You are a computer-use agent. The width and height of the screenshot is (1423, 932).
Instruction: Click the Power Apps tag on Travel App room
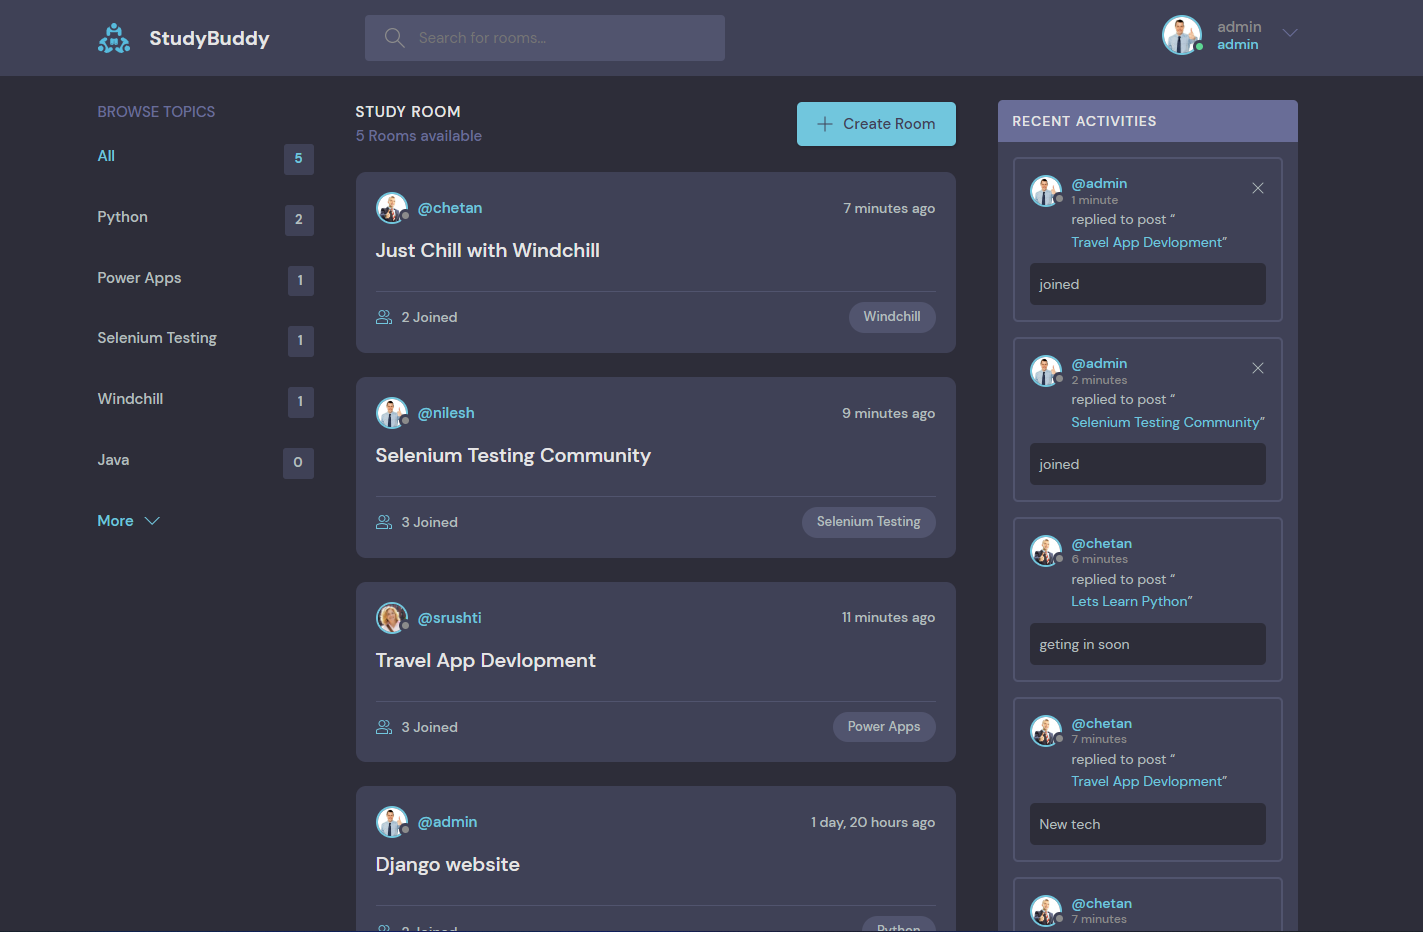(x=884, y=726)
